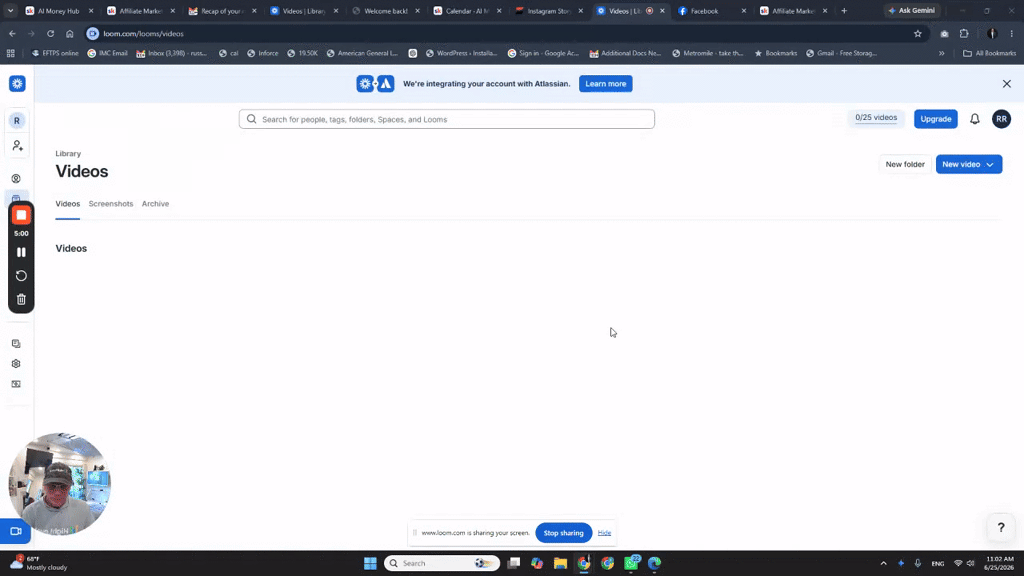Screen dimensions: 1024x576
Task: Open the IMC Email bookmark
Action: (108, 54)
